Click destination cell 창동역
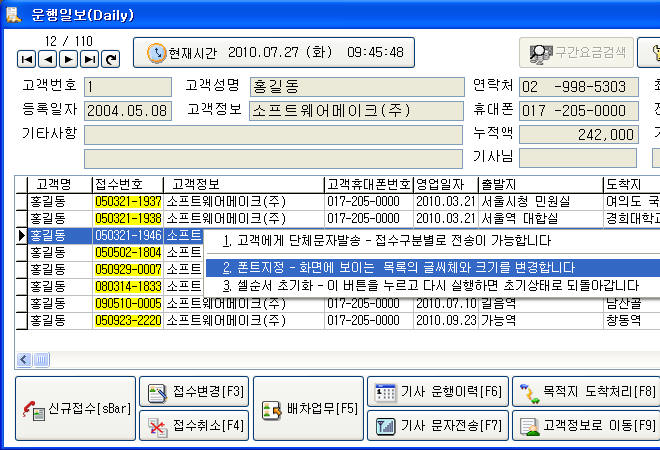The height and width of the screenshot is (450, 660). pos(631,321)
